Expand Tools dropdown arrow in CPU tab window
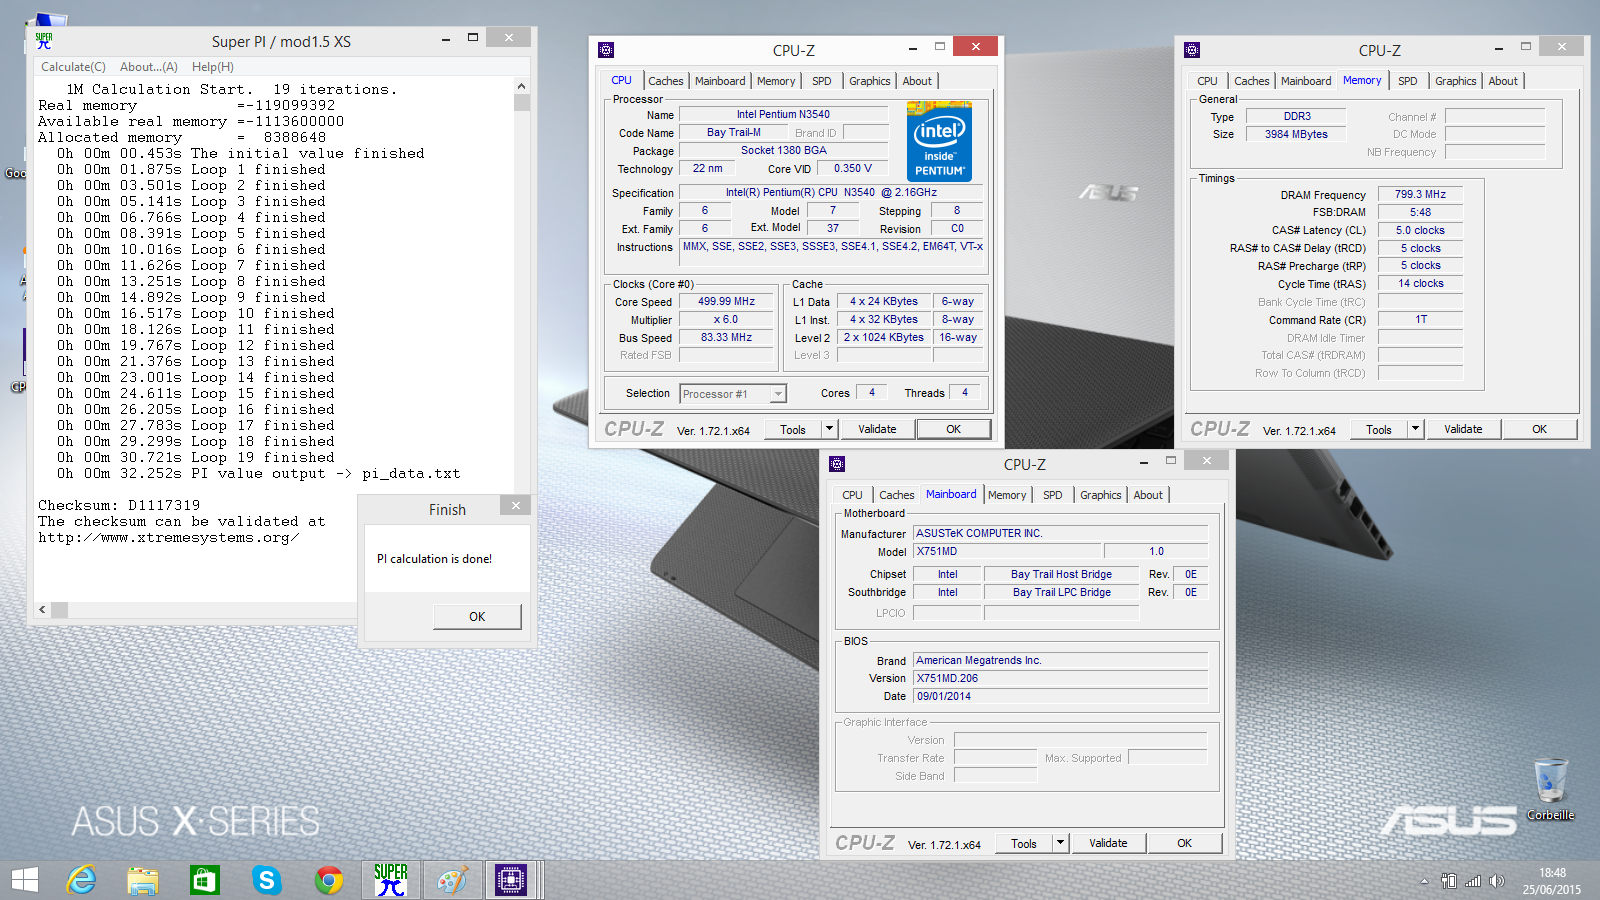1600x900 pixels. coord(829,429)
